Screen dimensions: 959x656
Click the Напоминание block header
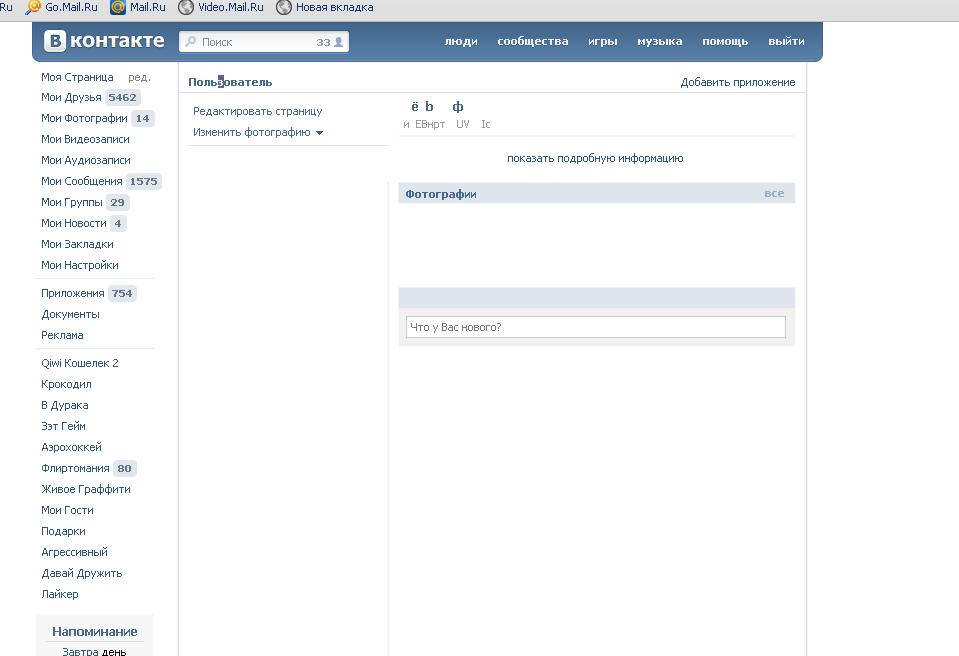pos(95,632)
